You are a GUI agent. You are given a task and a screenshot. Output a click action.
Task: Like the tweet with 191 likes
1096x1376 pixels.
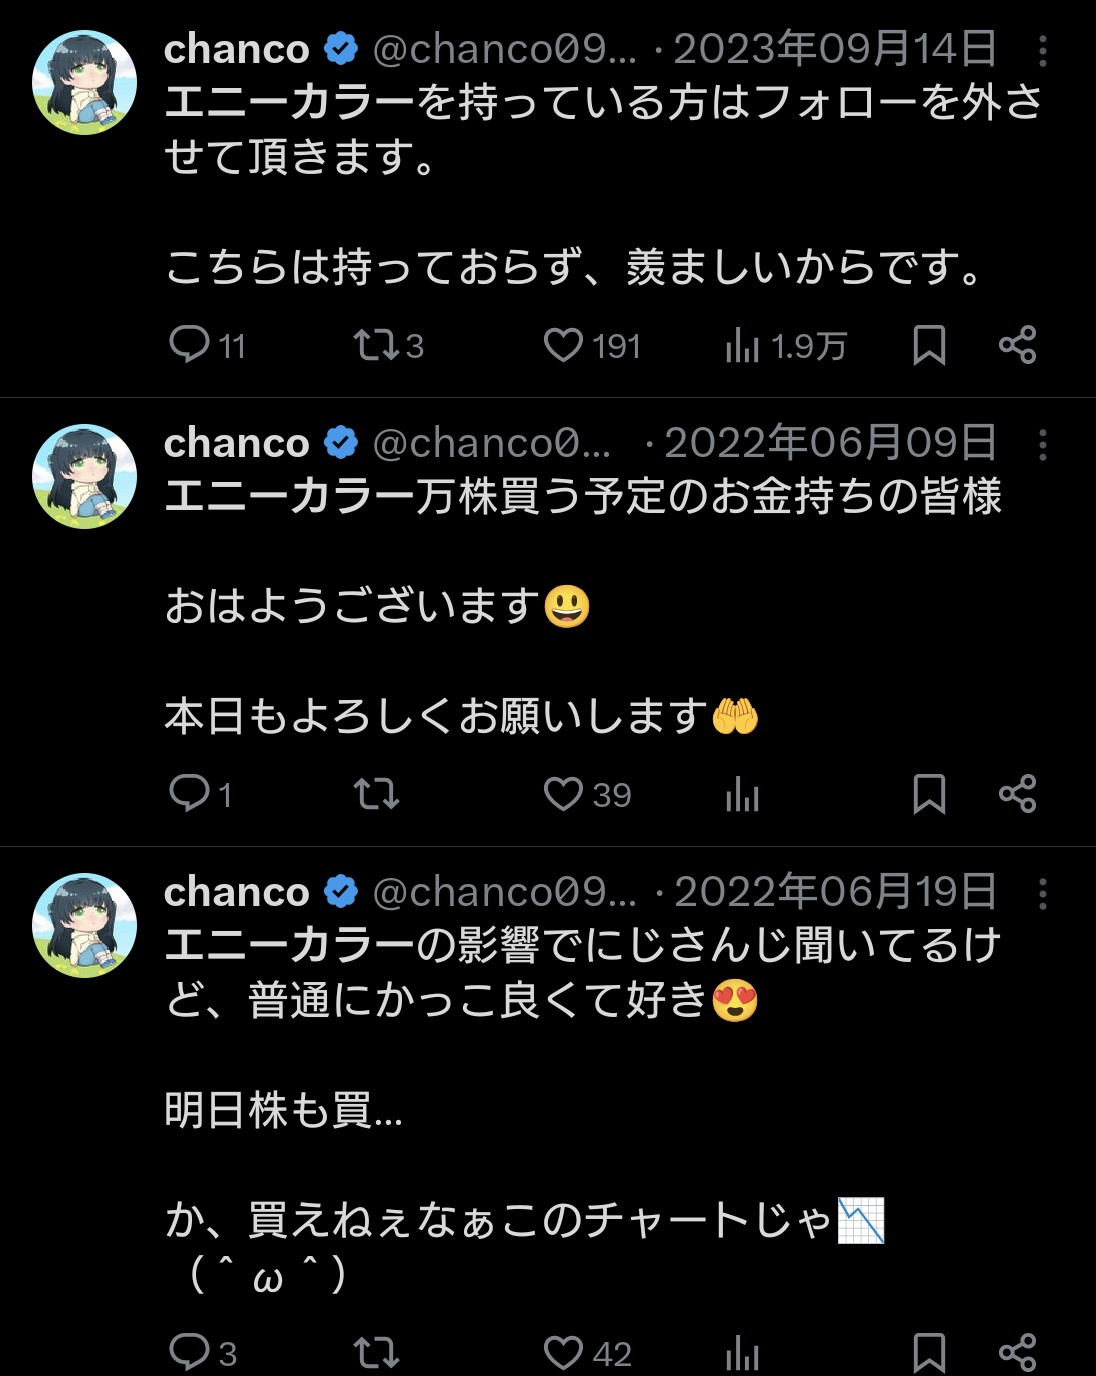click(563, 345)
